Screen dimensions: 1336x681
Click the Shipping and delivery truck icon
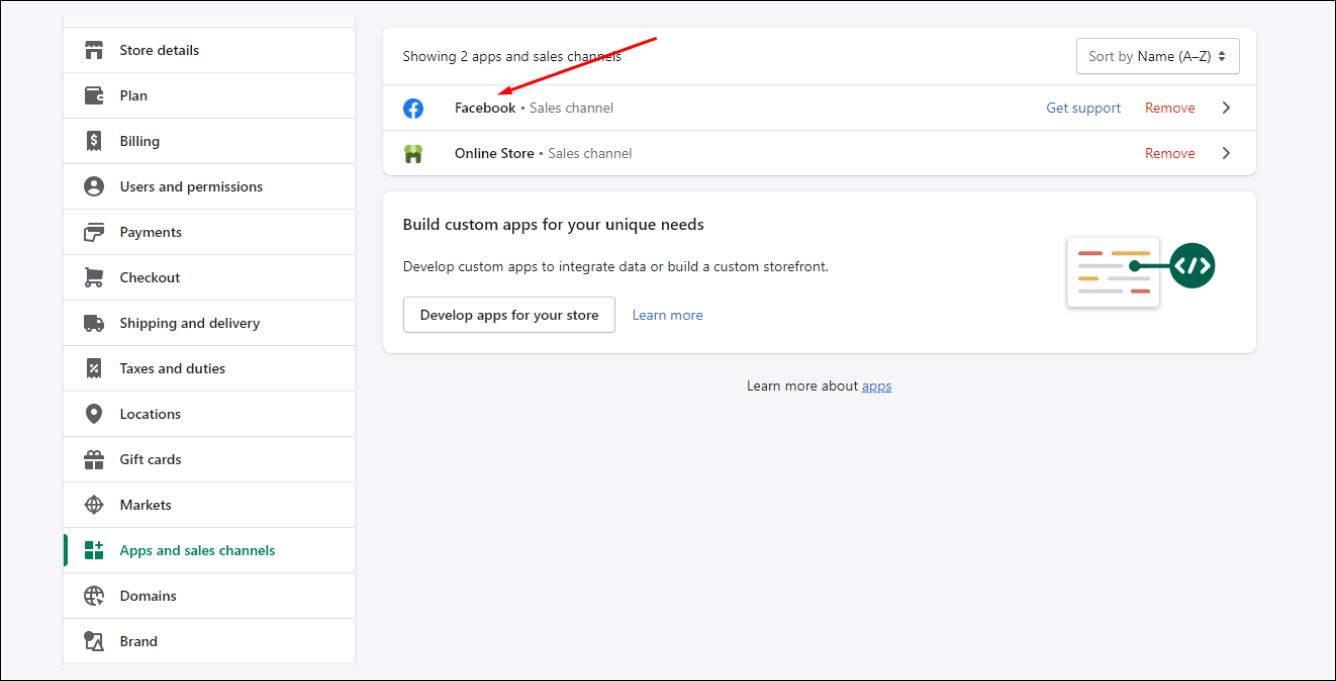(x=94, y=323)
